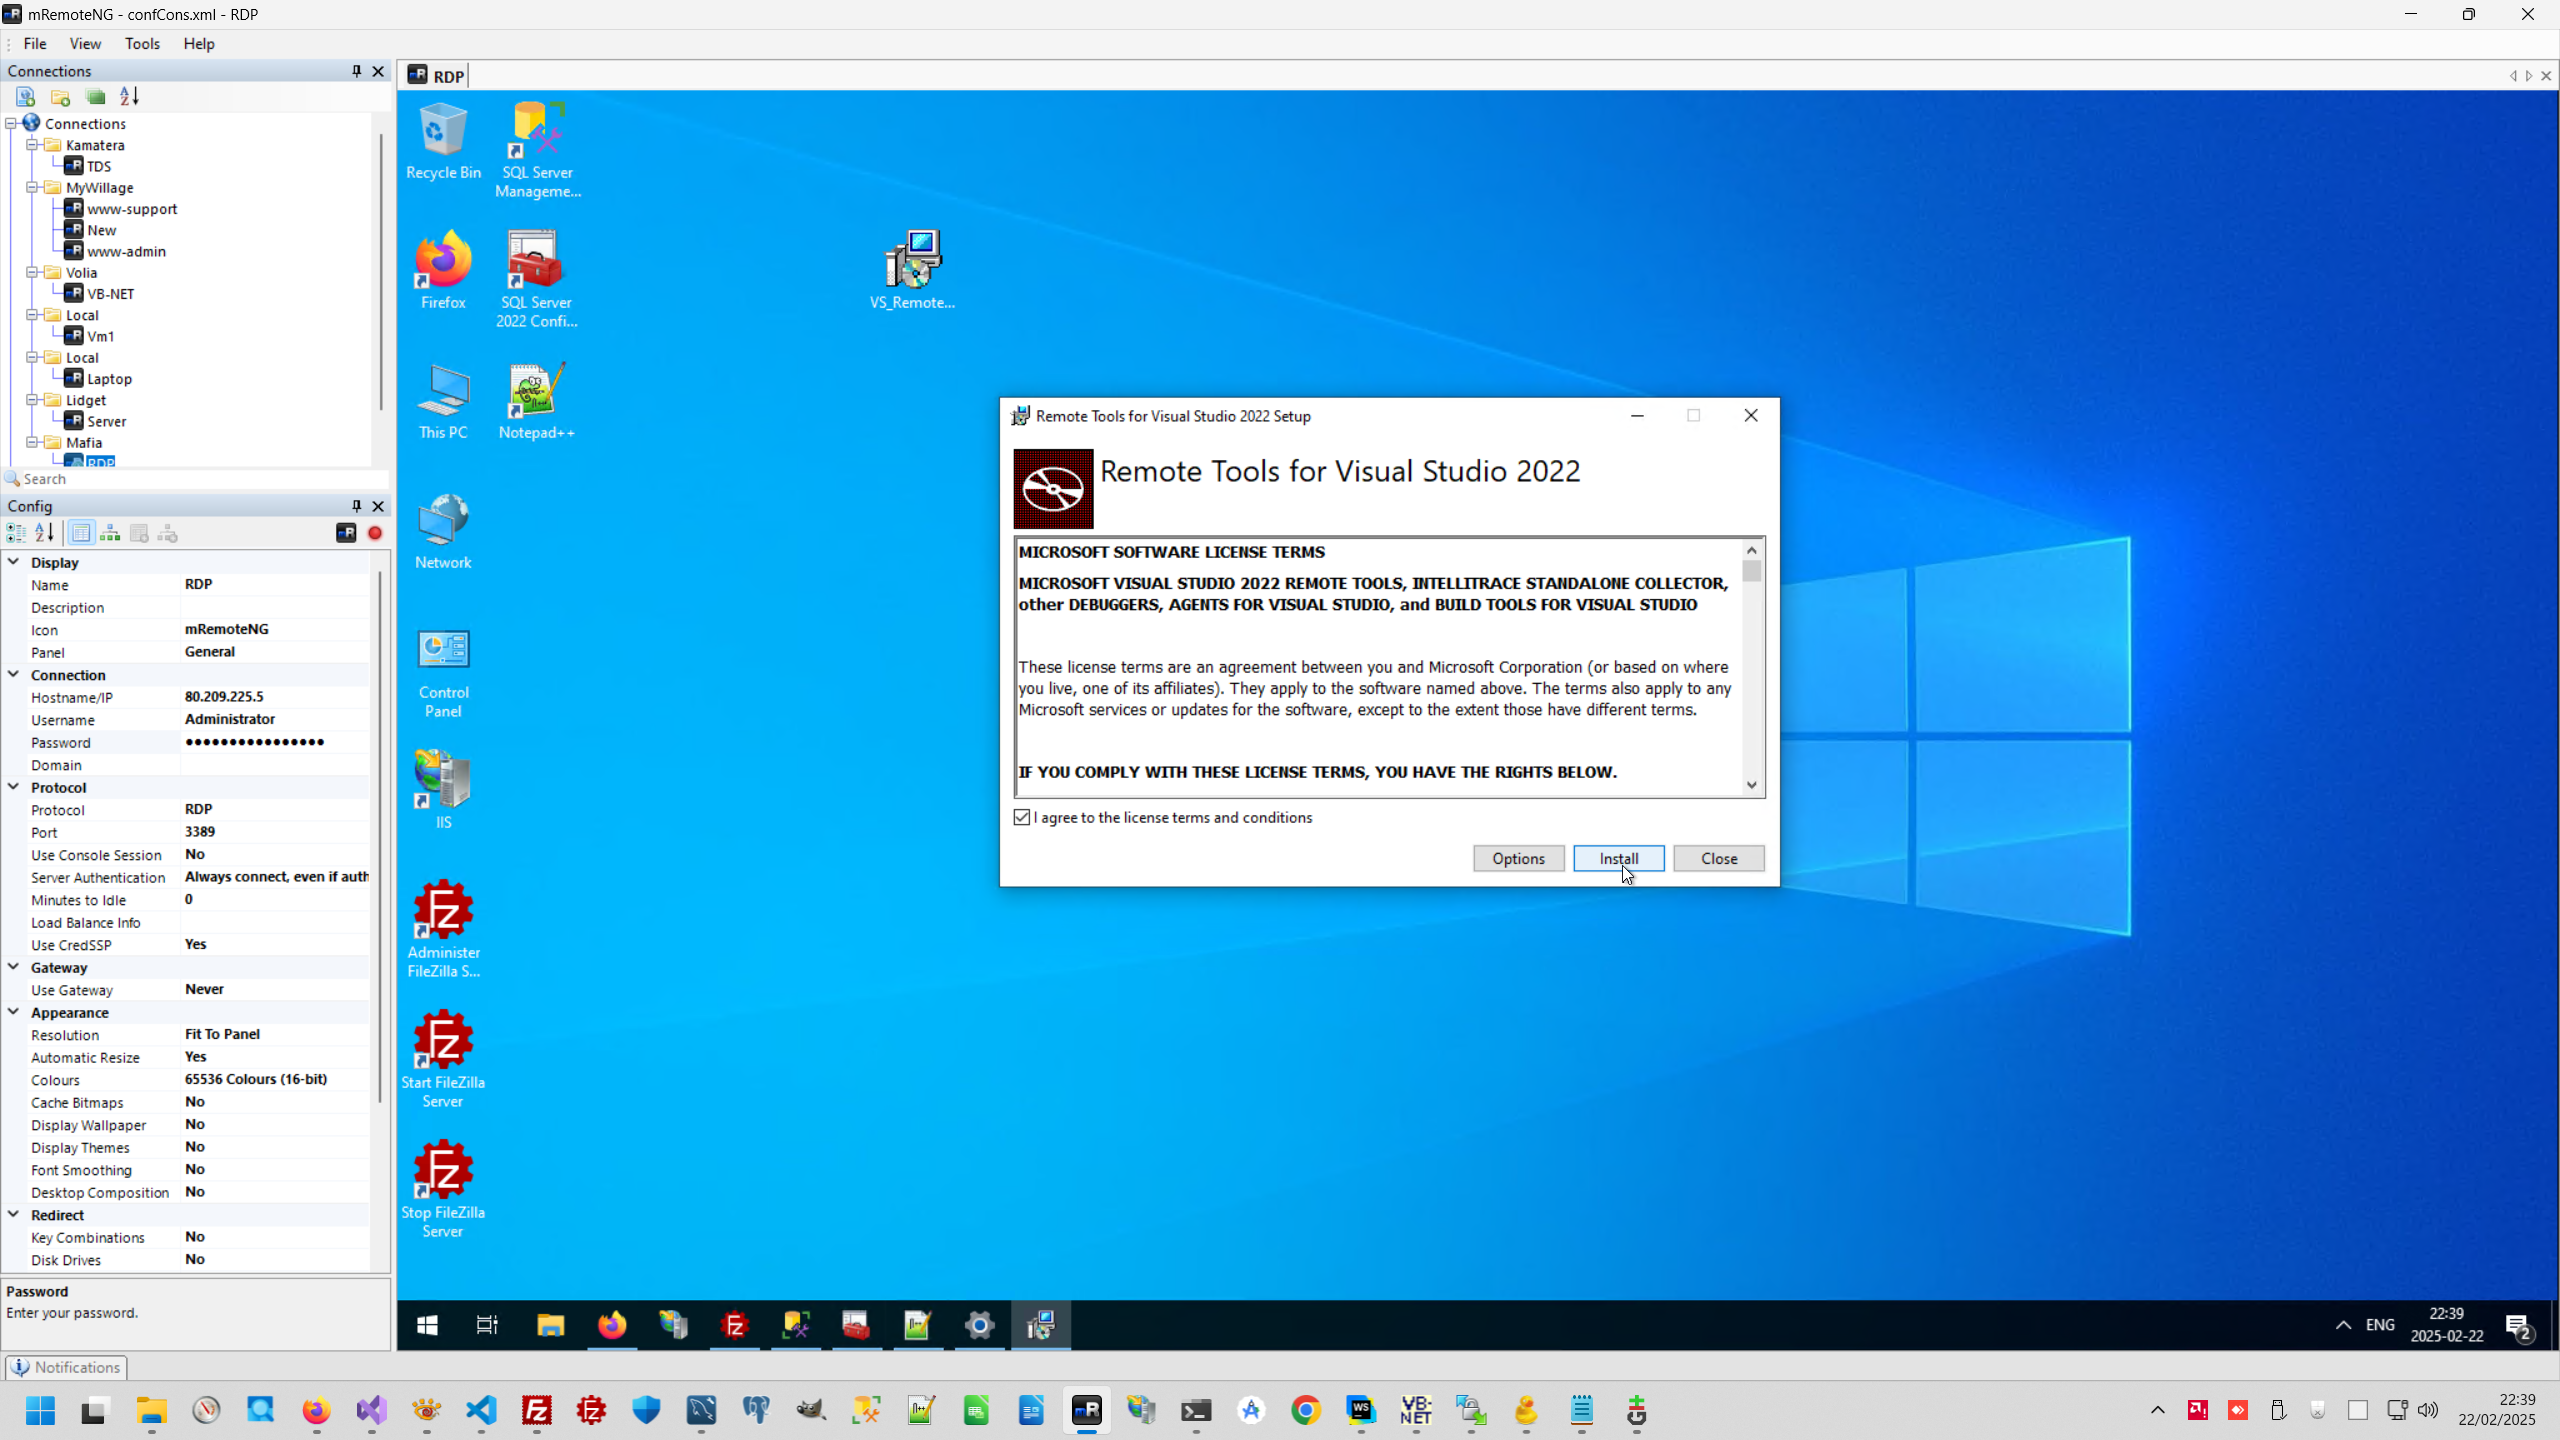Collapse the Appearance property group
This screenshot has height=1440, width=2560.
[14, 1012]
